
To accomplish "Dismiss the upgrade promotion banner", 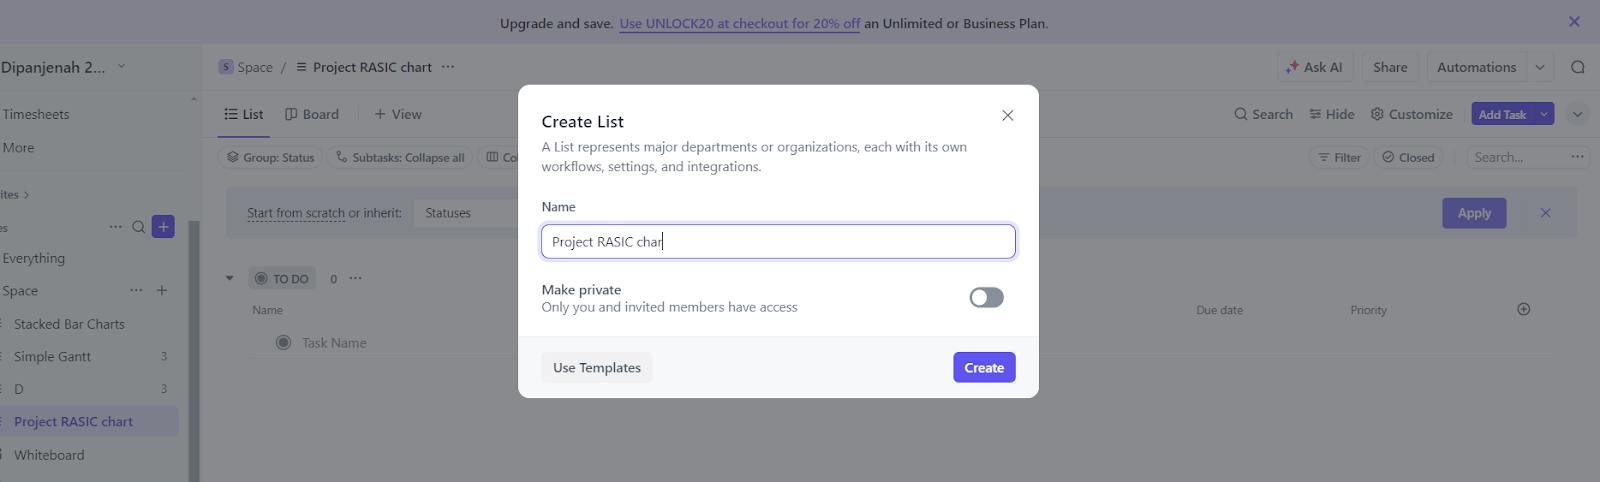I will (1574, 22).
